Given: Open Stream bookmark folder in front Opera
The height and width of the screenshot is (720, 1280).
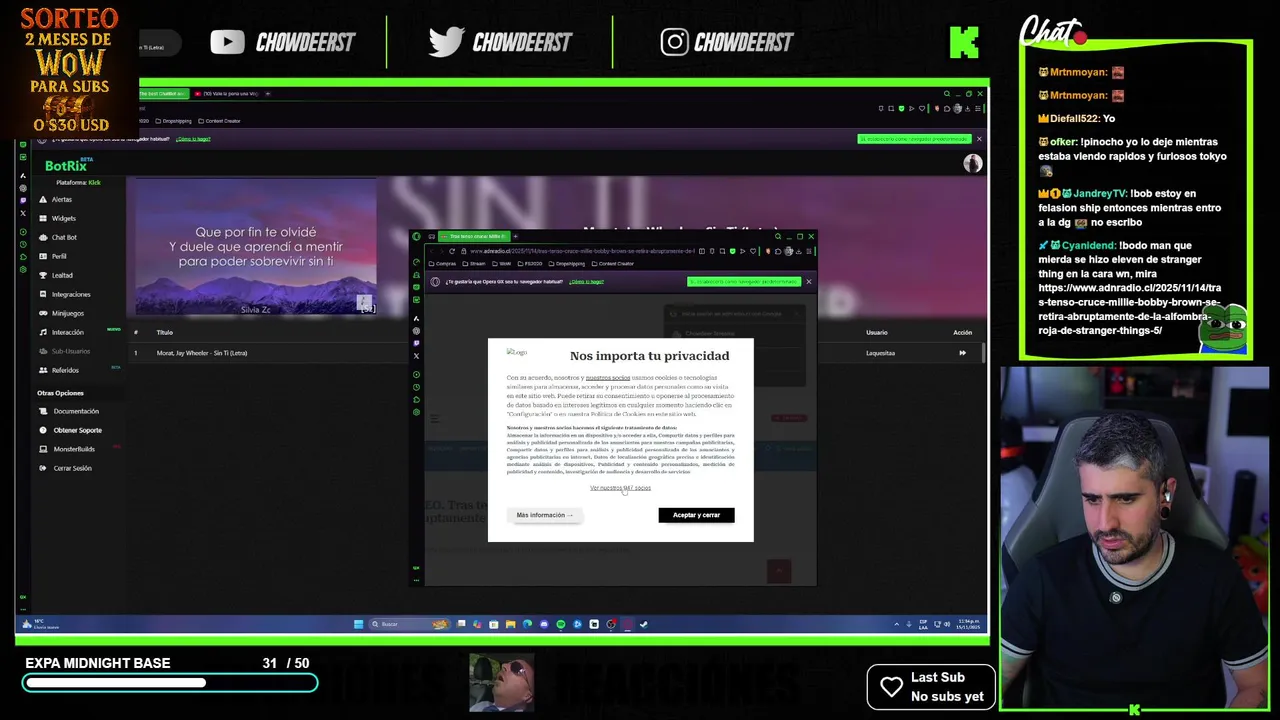Looking at the screenshot, I should (x=474, y=264).
